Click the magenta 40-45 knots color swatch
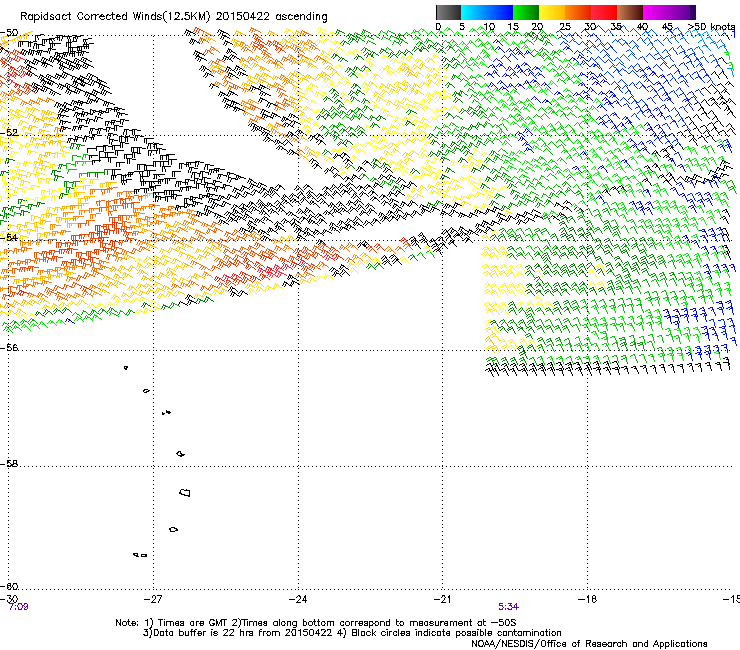 point(656,12)
